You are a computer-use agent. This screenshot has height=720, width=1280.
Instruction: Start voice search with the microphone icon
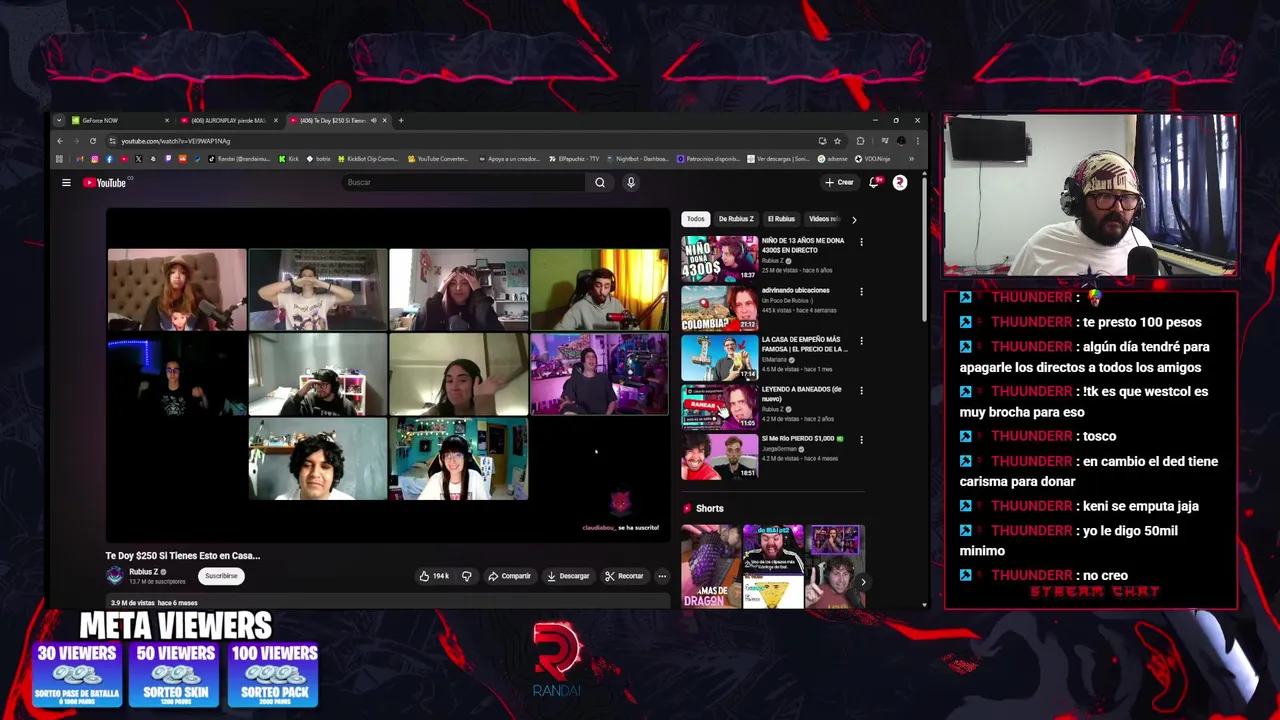click(x=630, y=182)
